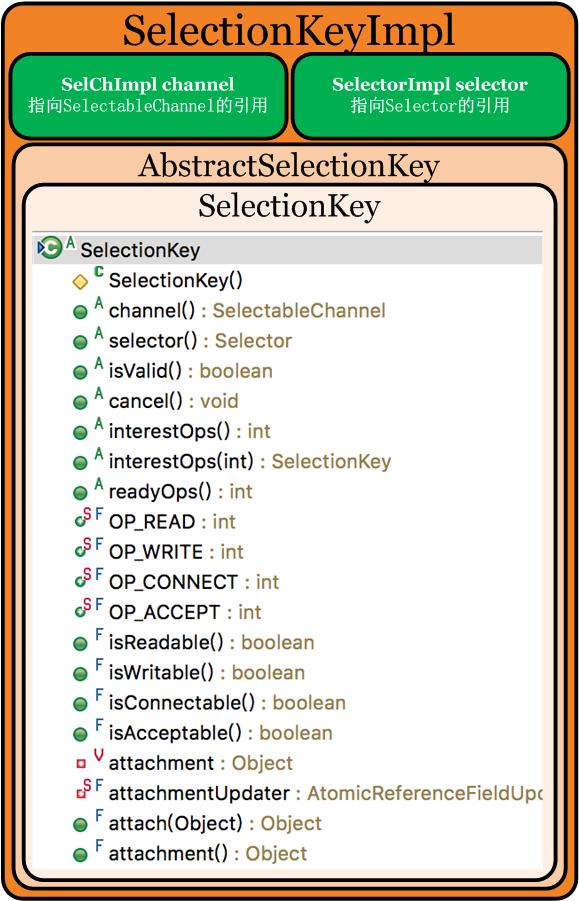Click the green icon next to isWritable()
Viewport: 579px width, 901px height.
(80, 673)
